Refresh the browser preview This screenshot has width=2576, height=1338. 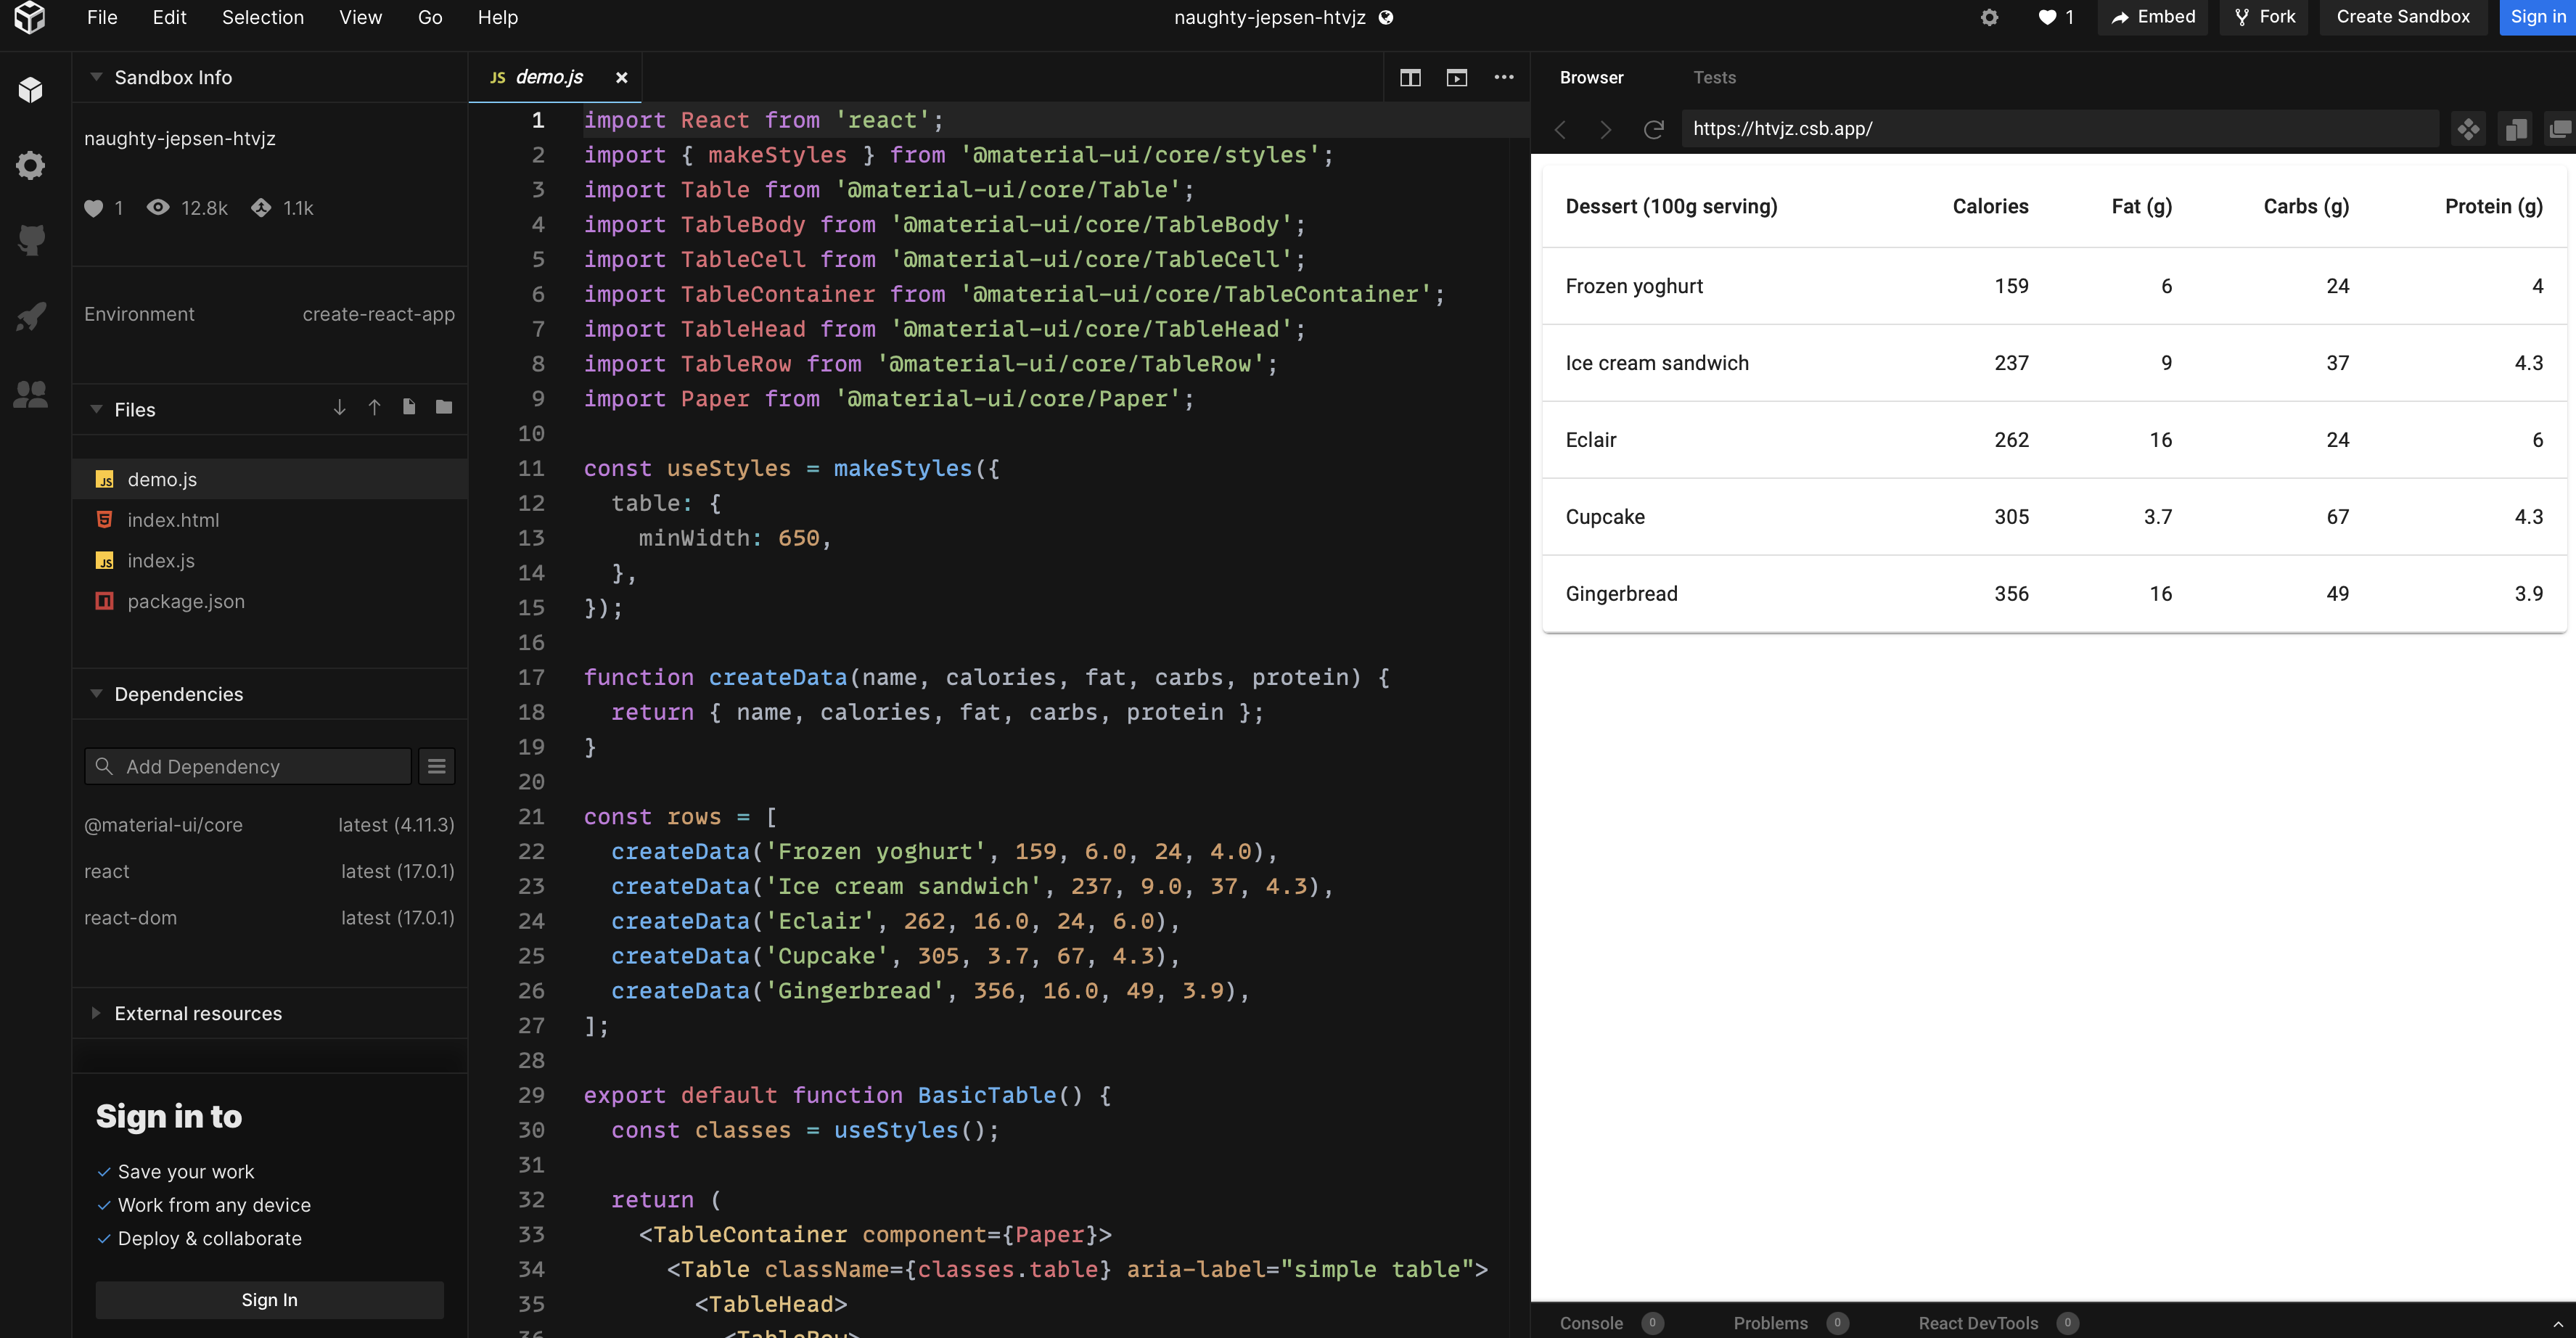(x=1653, y=129)
